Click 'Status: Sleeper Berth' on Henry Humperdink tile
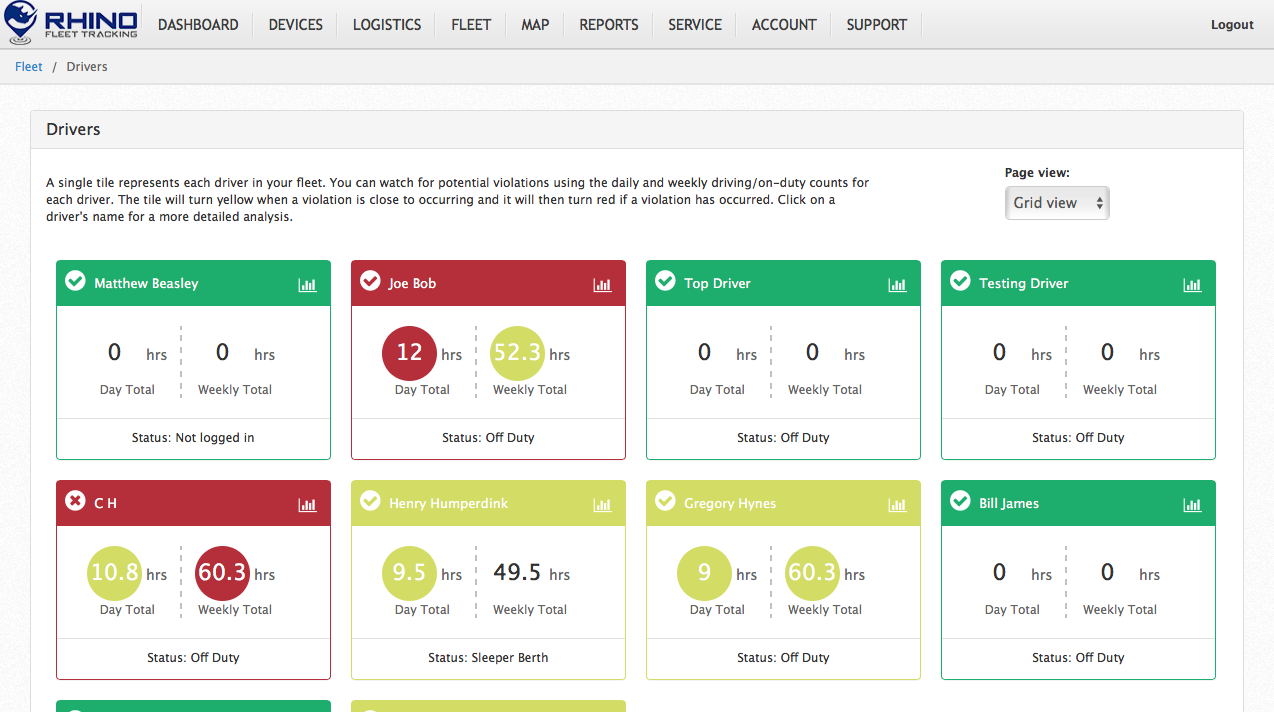Screen dimensions: 1274x712 click(x=488, y=658)
